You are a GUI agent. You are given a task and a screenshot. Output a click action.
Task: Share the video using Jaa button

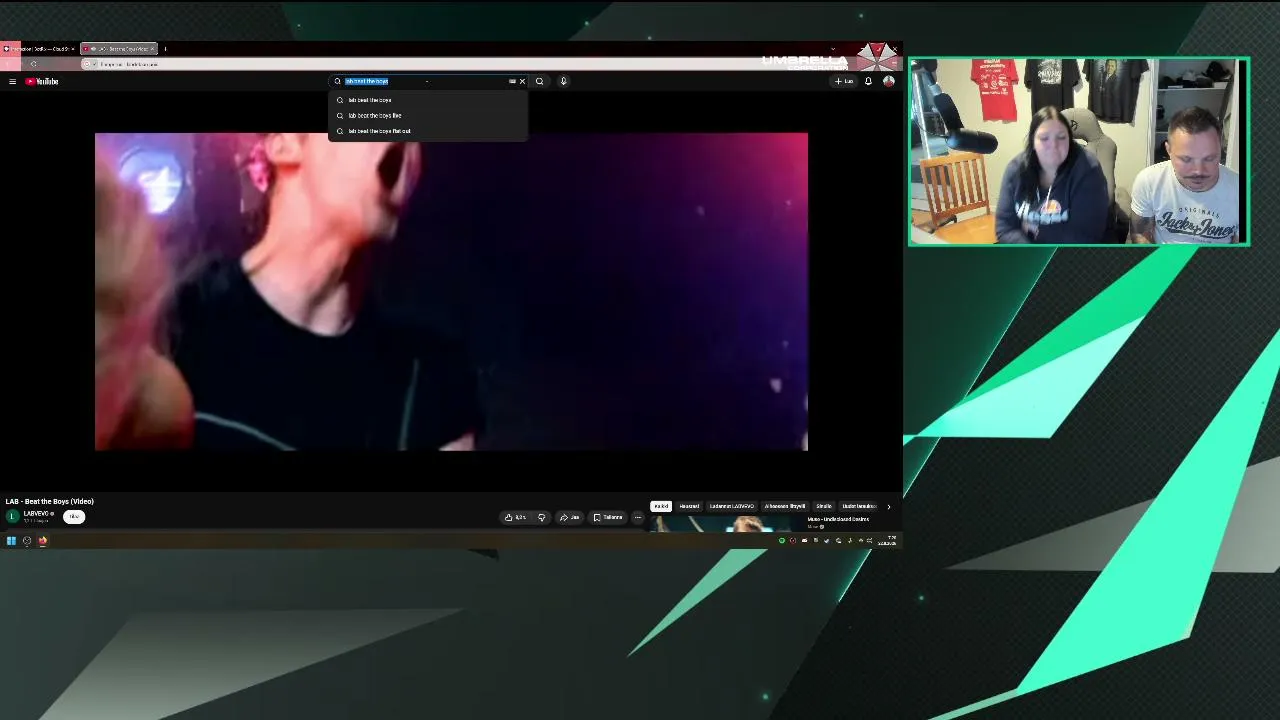(x=570, y=517)
